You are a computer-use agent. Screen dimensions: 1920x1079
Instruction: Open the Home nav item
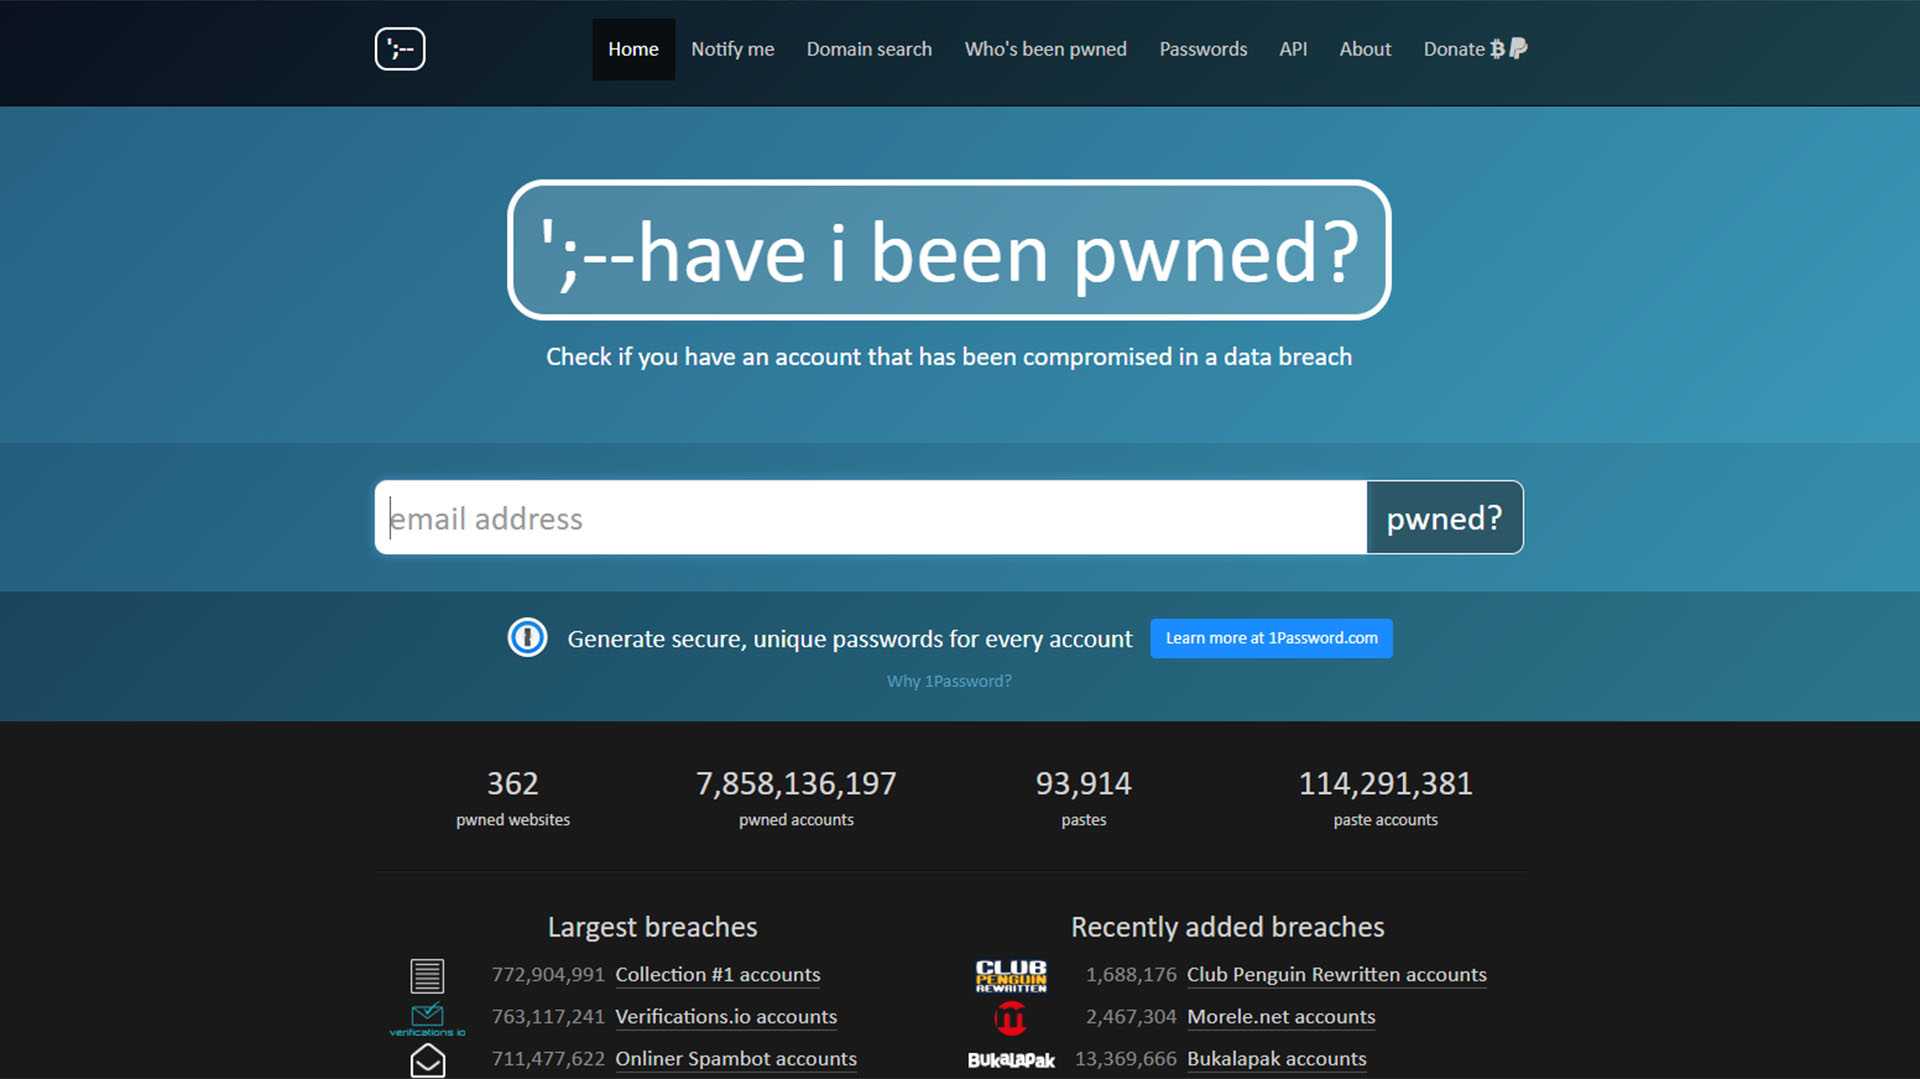coord(633,49)
